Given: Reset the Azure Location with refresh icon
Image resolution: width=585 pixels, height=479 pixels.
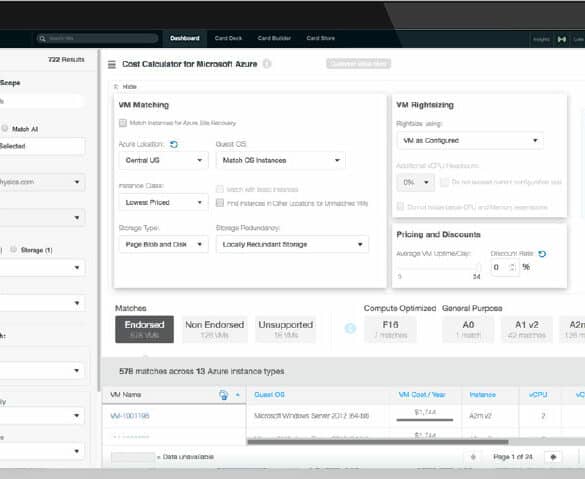Looking at the screenshot, I should click(x=174, y=144).
